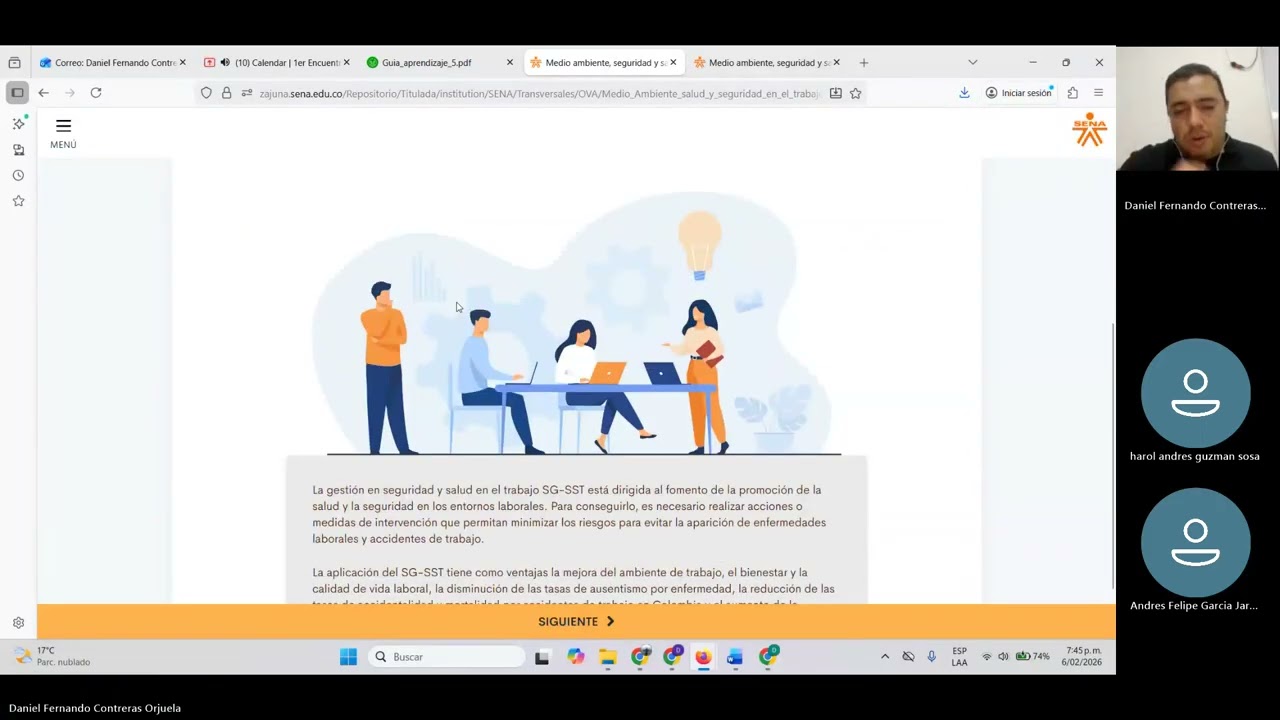This screenshot has width=1280, height=720.
Task: Open the volume speaker tray icon
Action: click(1003, 657)
